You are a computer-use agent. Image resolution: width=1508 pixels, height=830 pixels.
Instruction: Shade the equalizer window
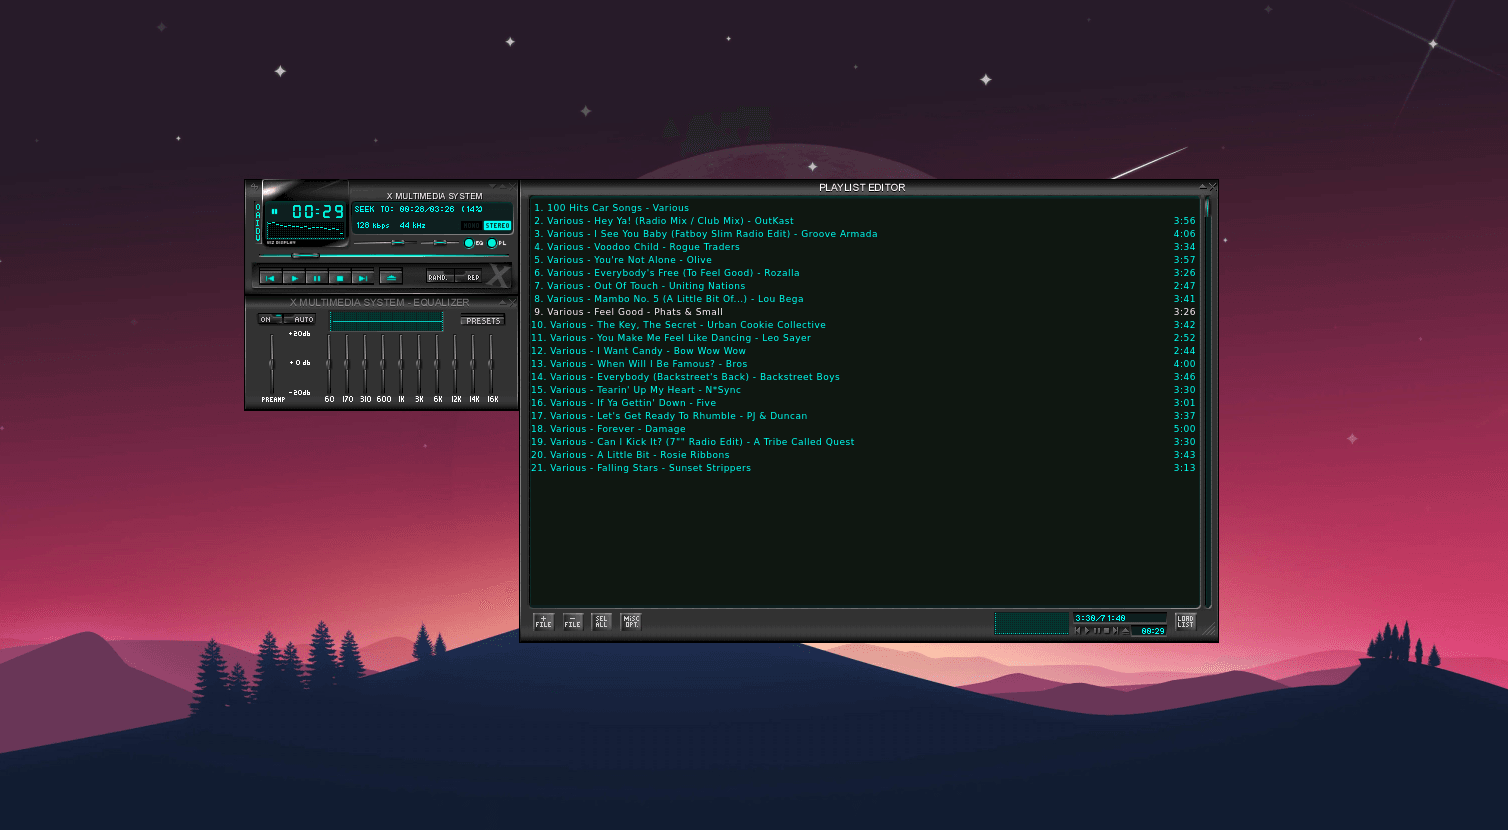pos(502,302)
